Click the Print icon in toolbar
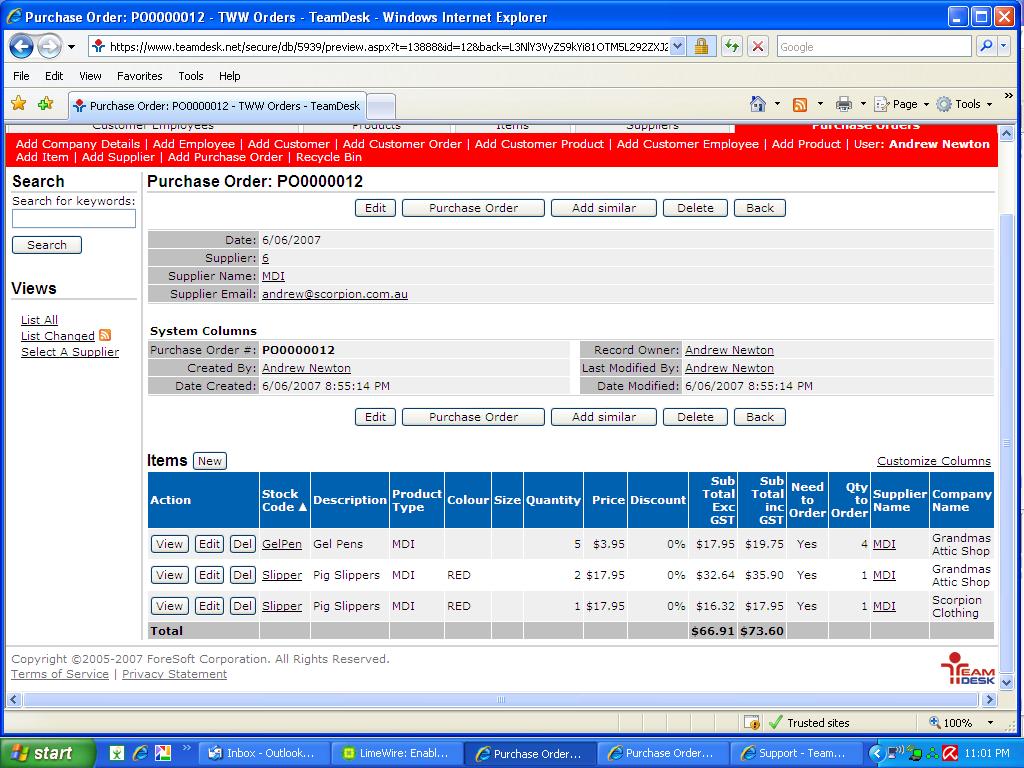Screen dimensions: 1024x768 coord(843,104)
